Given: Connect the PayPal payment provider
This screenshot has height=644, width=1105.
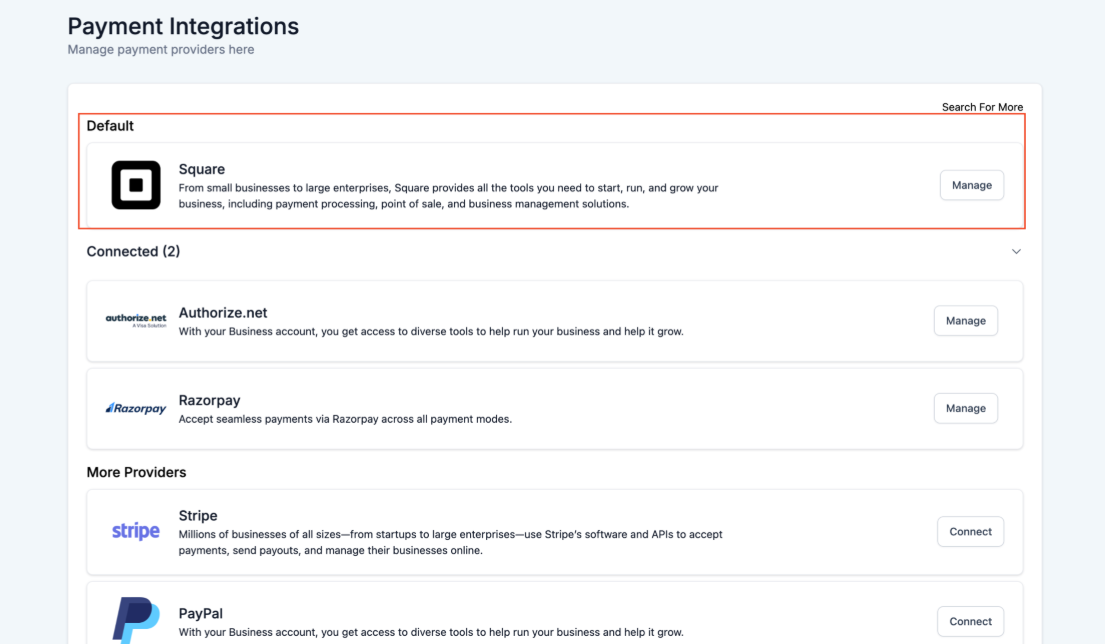Looking at the screenshot, I should [x=970, y=621].
